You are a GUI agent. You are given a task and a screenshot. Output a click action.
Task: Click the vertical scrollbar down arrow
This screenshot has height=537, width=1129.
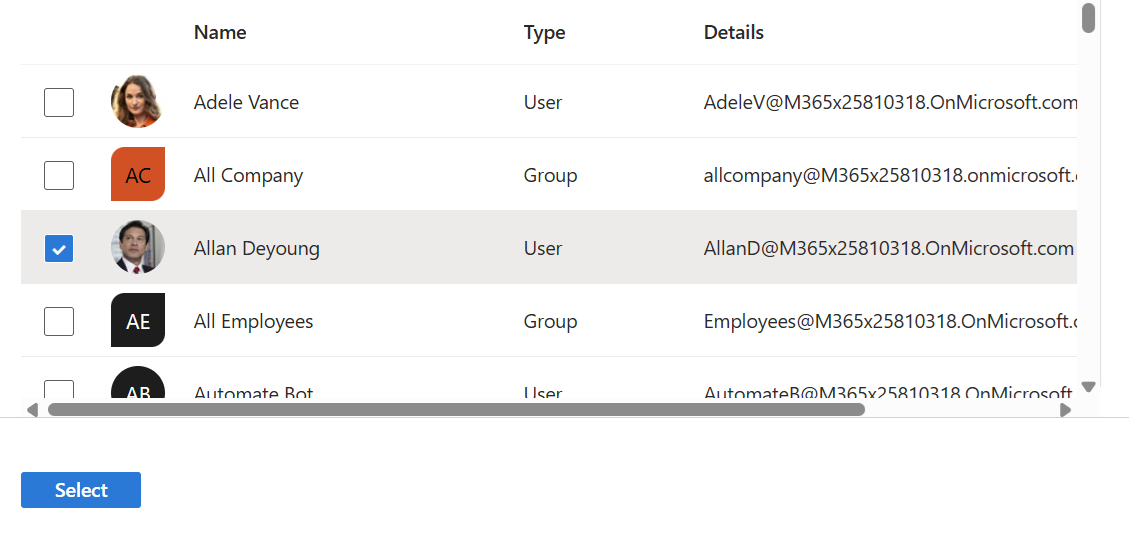(1089, 387)
